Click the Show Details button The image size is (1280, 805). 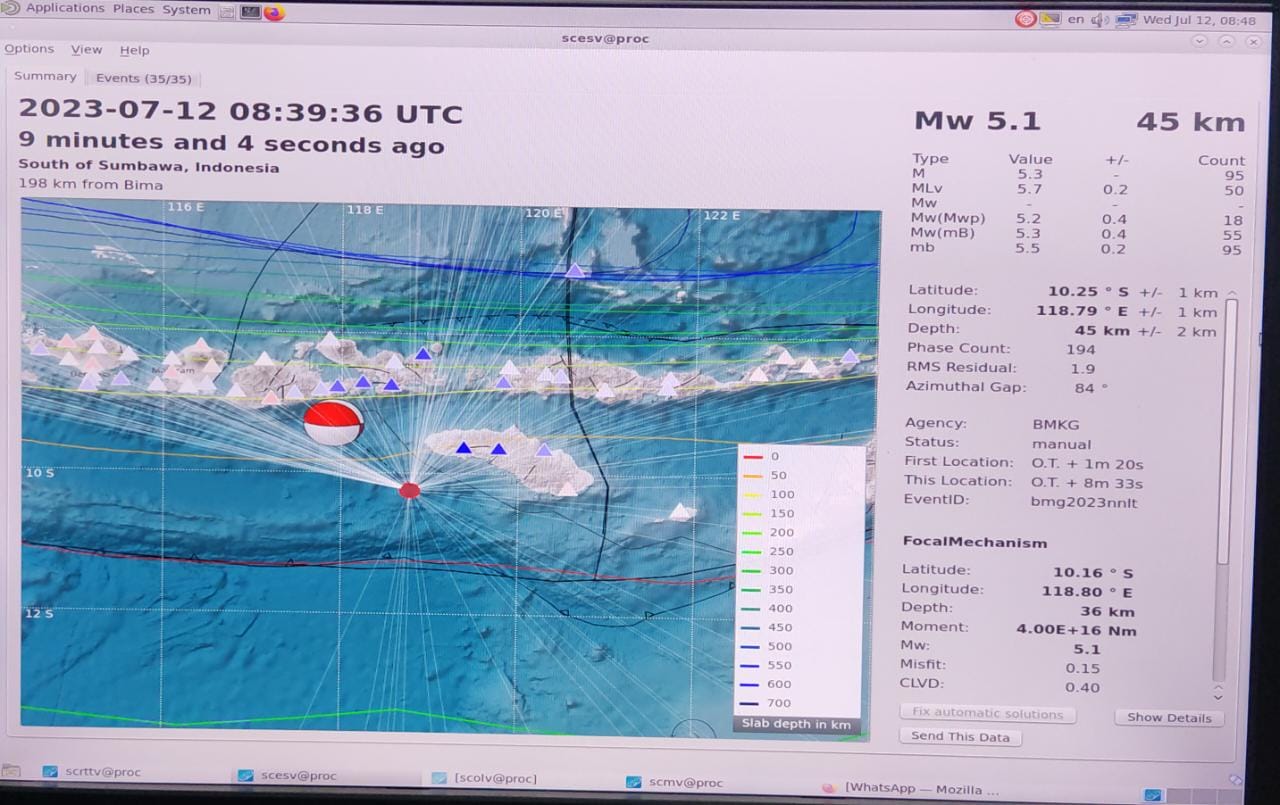click(x=1168, y=717)
